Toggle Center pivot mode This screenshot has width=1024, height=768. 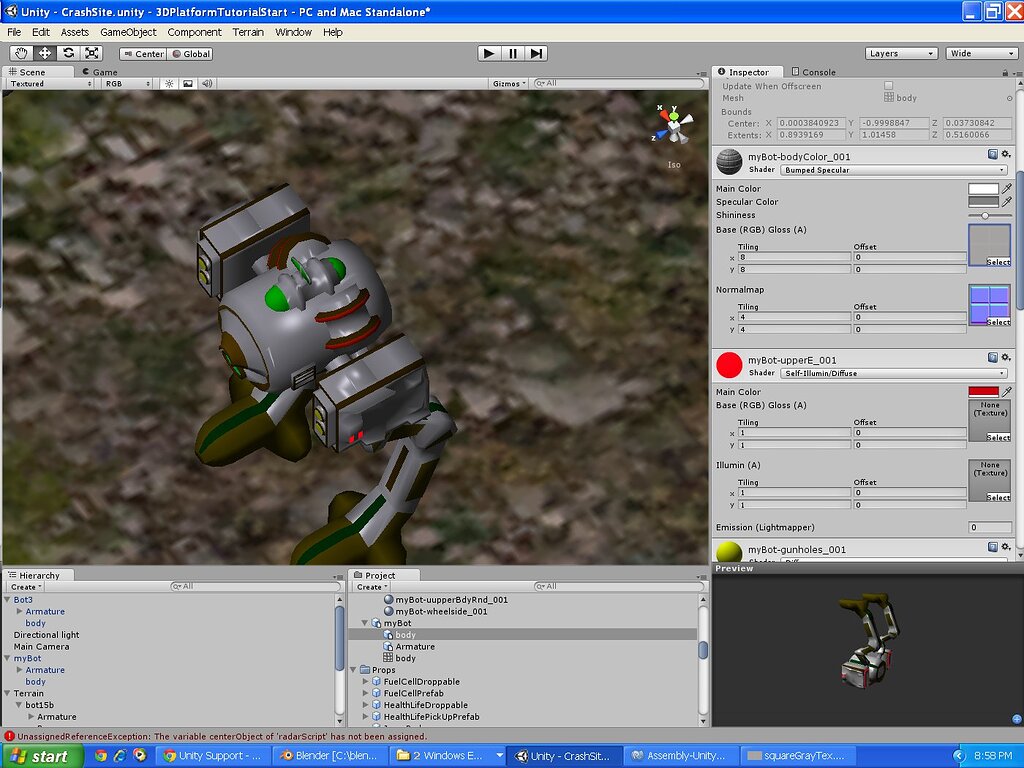(143, 54)
